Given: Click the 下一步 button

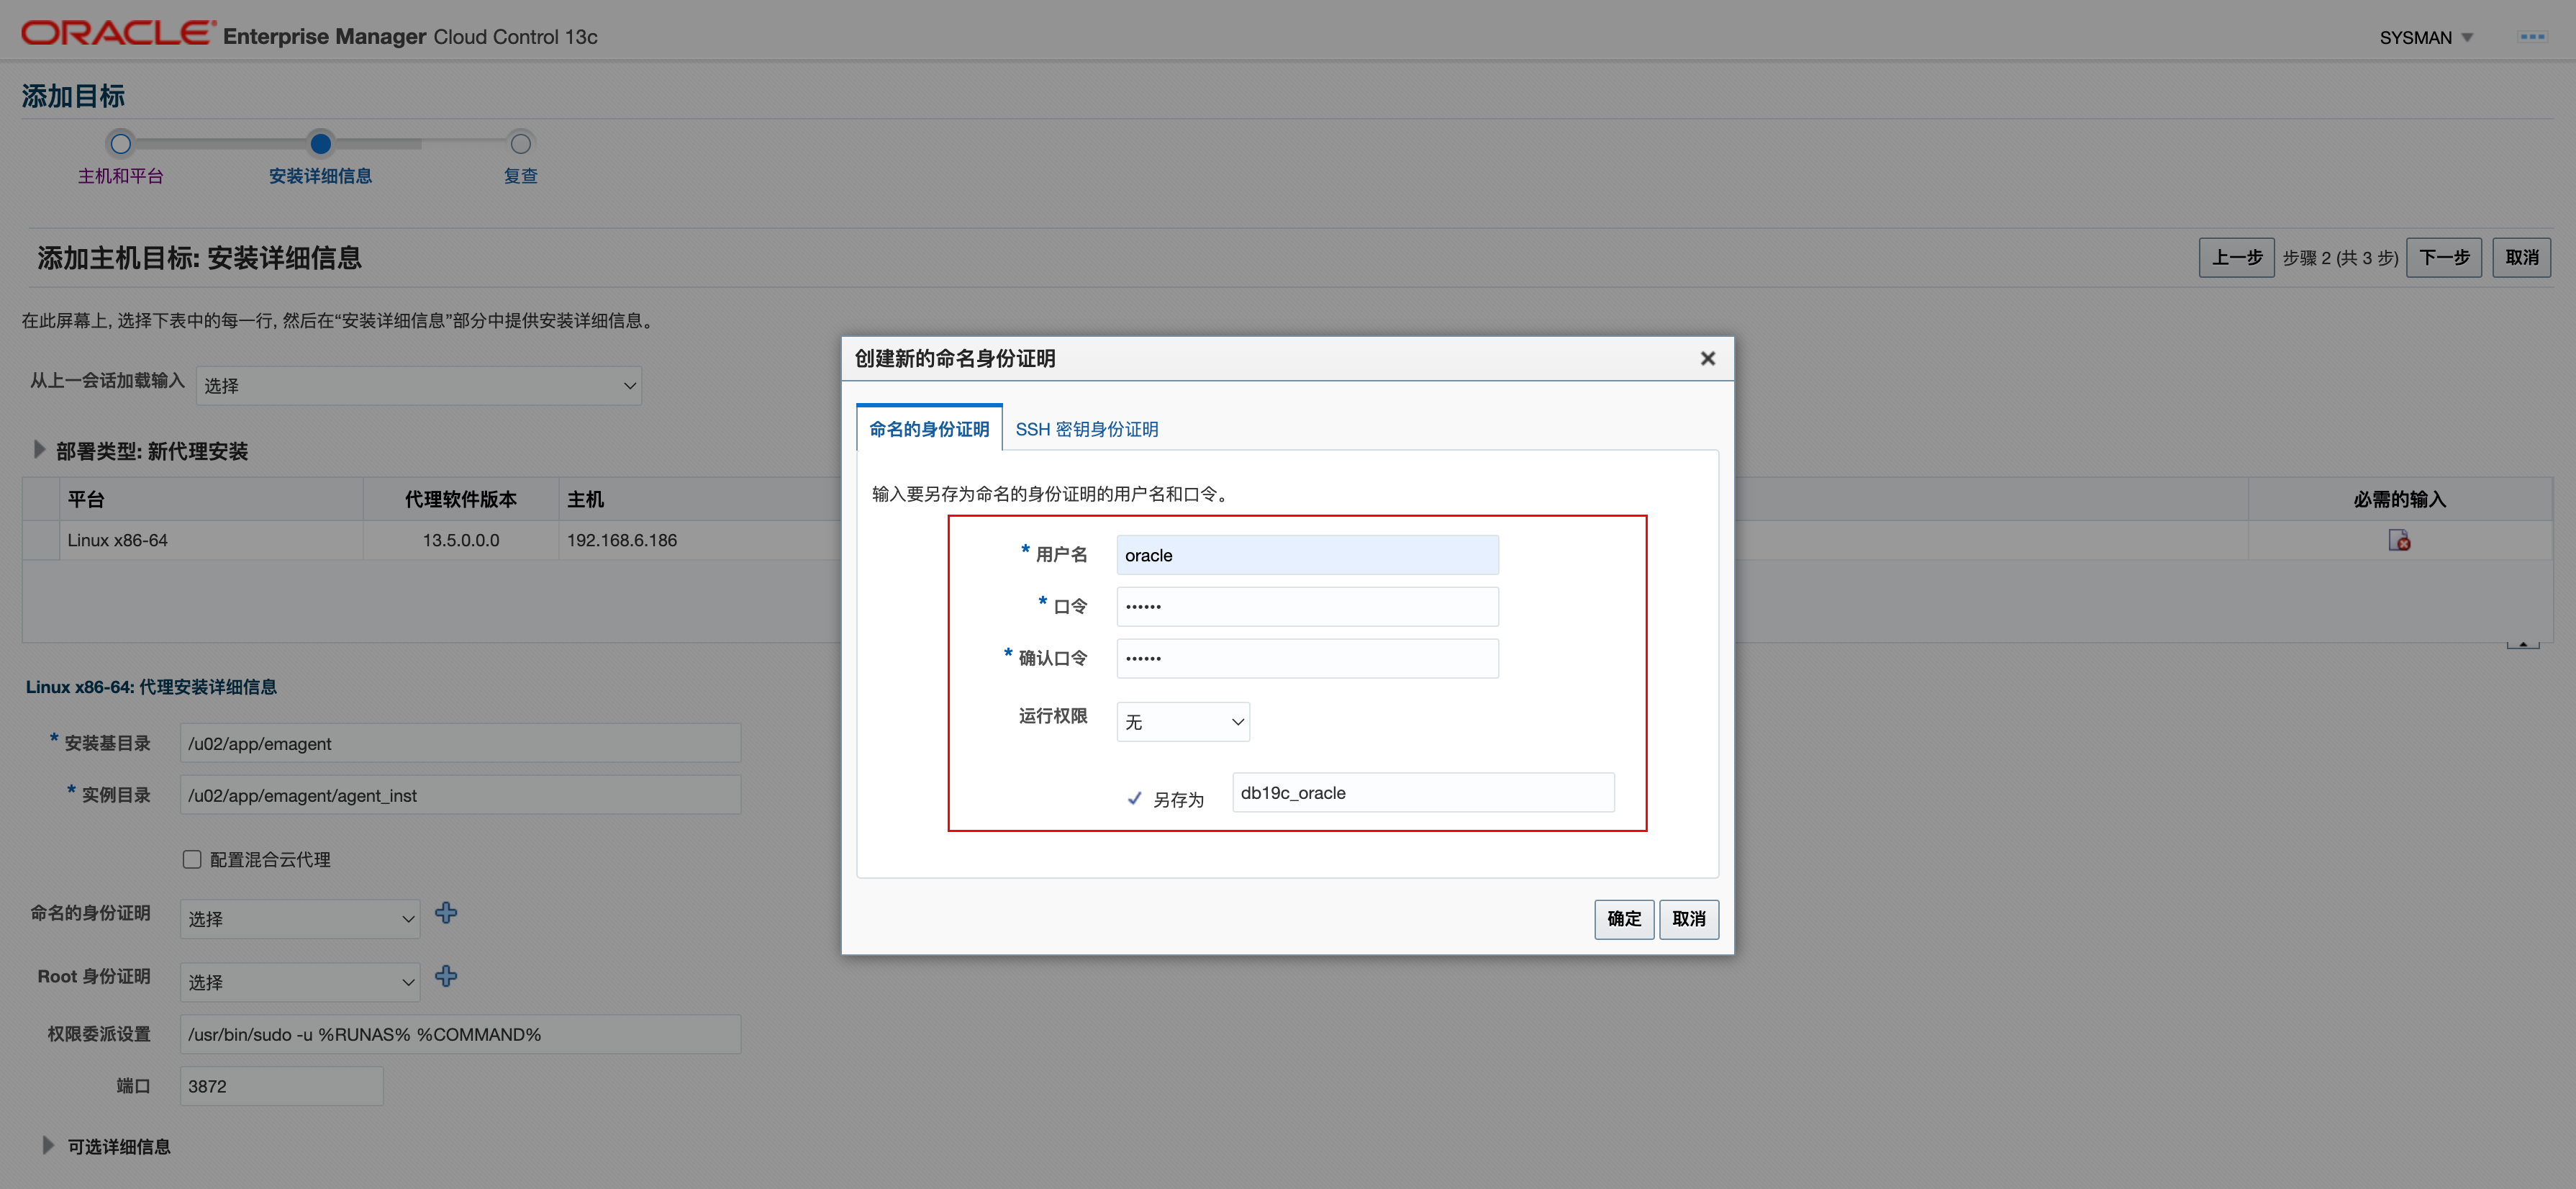Looking at the screenshot, I should point(2443,258).
